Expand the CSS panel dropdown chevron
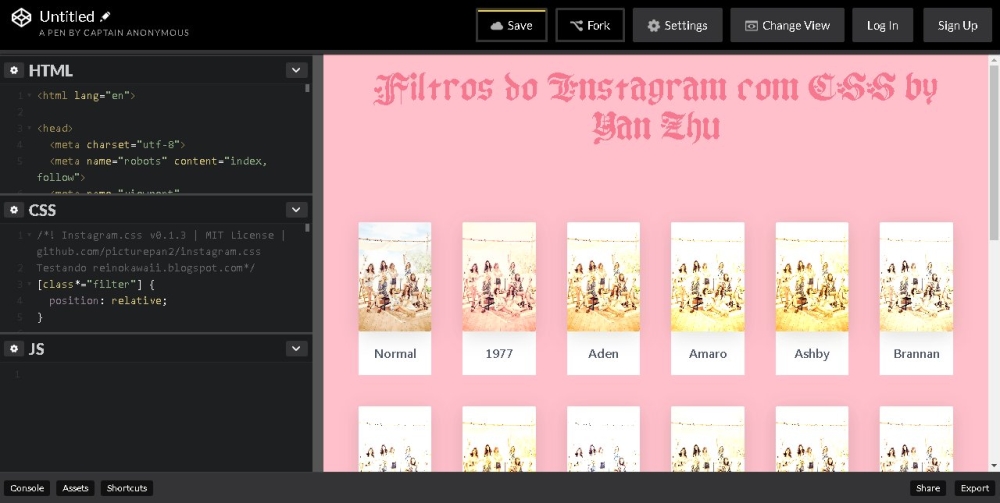 click(296, 210)
